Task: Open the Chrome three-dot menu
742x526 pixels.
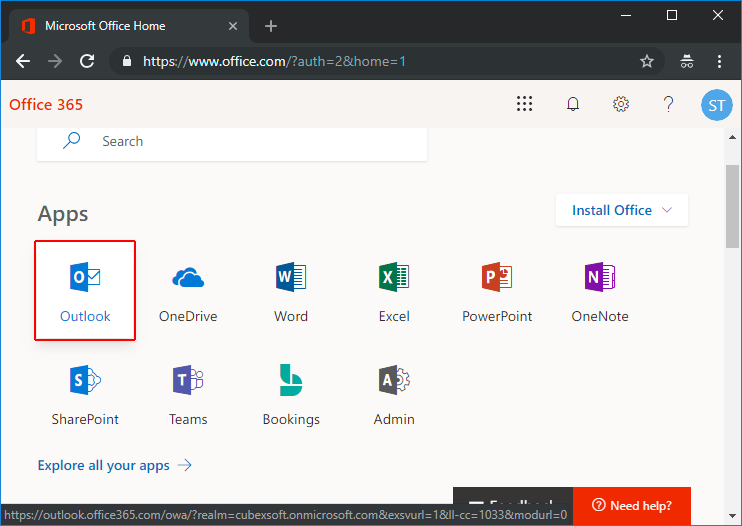Action: click(719, 61)
